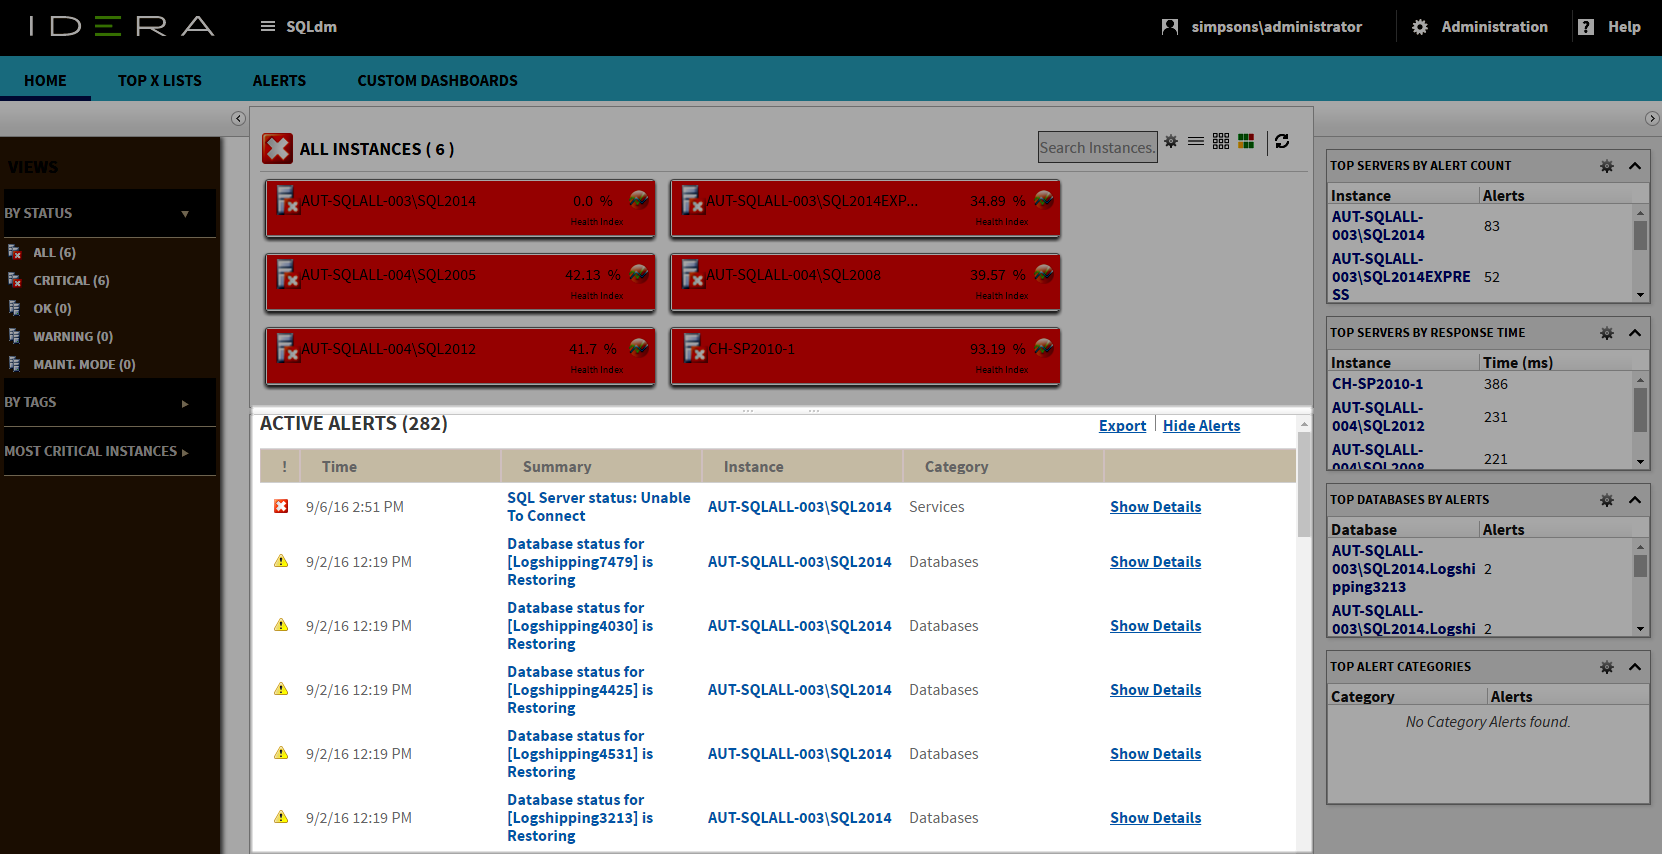1662x854 pixels.
Task: Switch instances to heatmap view
Action: click(1246, 142)
